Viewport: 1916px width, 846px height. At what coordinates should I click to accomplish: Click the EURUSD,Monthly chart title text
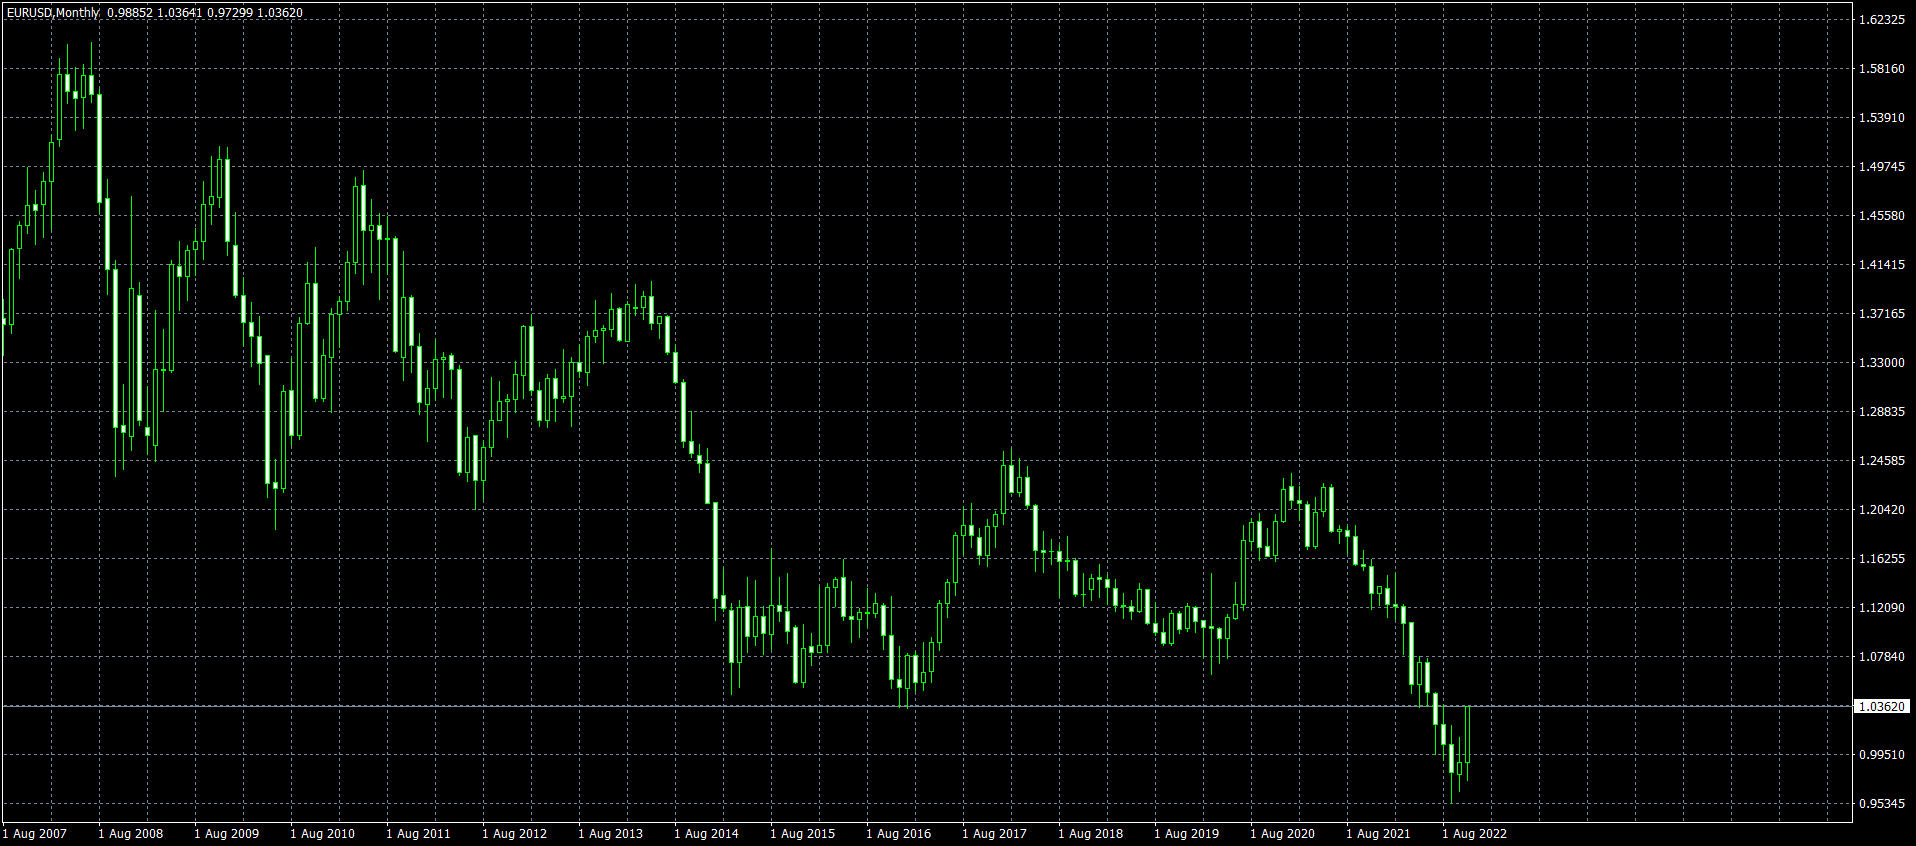tap(53, 13)
